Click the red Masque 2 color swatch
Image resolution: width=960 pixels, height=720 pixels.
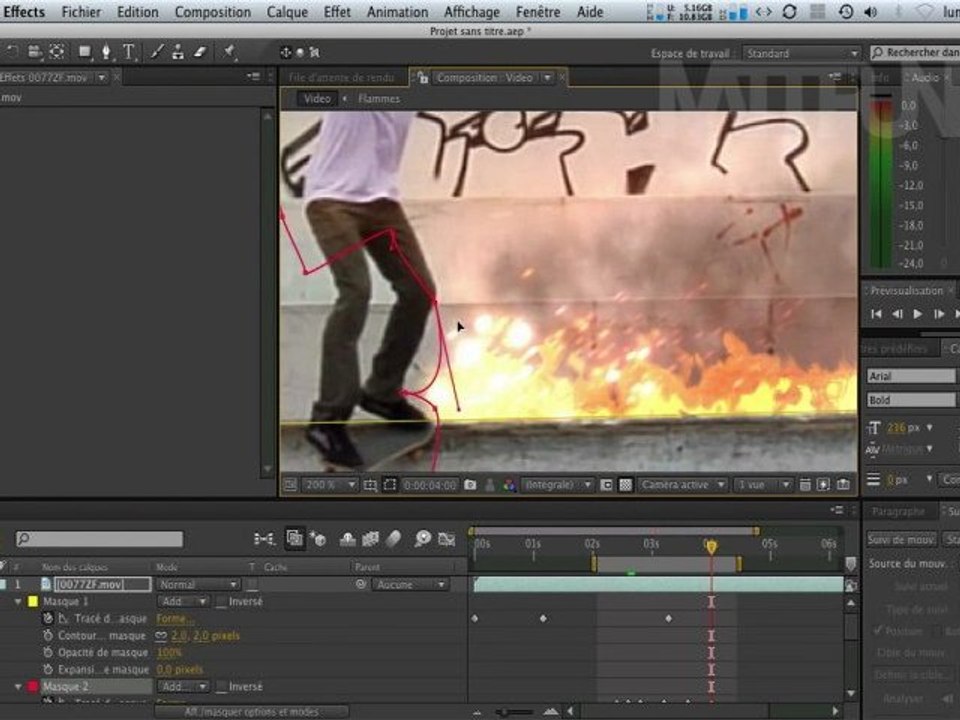tap(33, 687)
